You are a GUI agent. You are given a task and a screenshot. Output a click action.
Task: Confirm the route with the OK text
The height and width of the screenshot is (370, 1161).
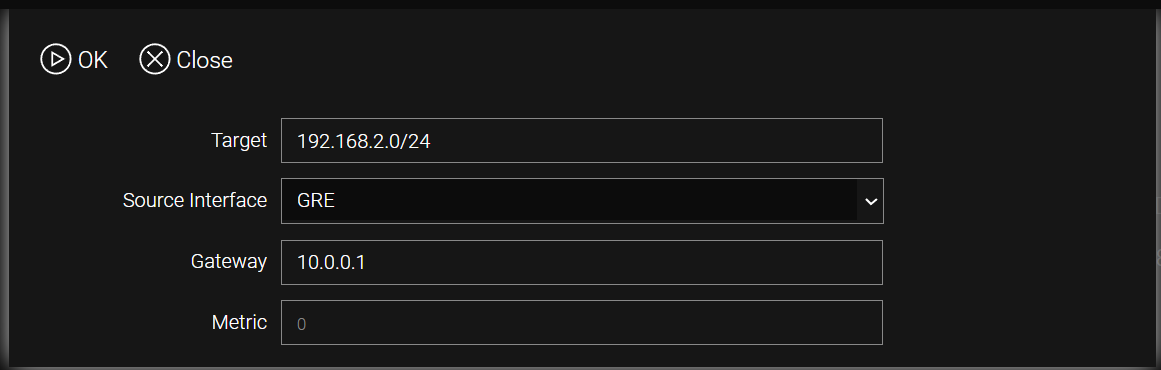coord(93,60)
